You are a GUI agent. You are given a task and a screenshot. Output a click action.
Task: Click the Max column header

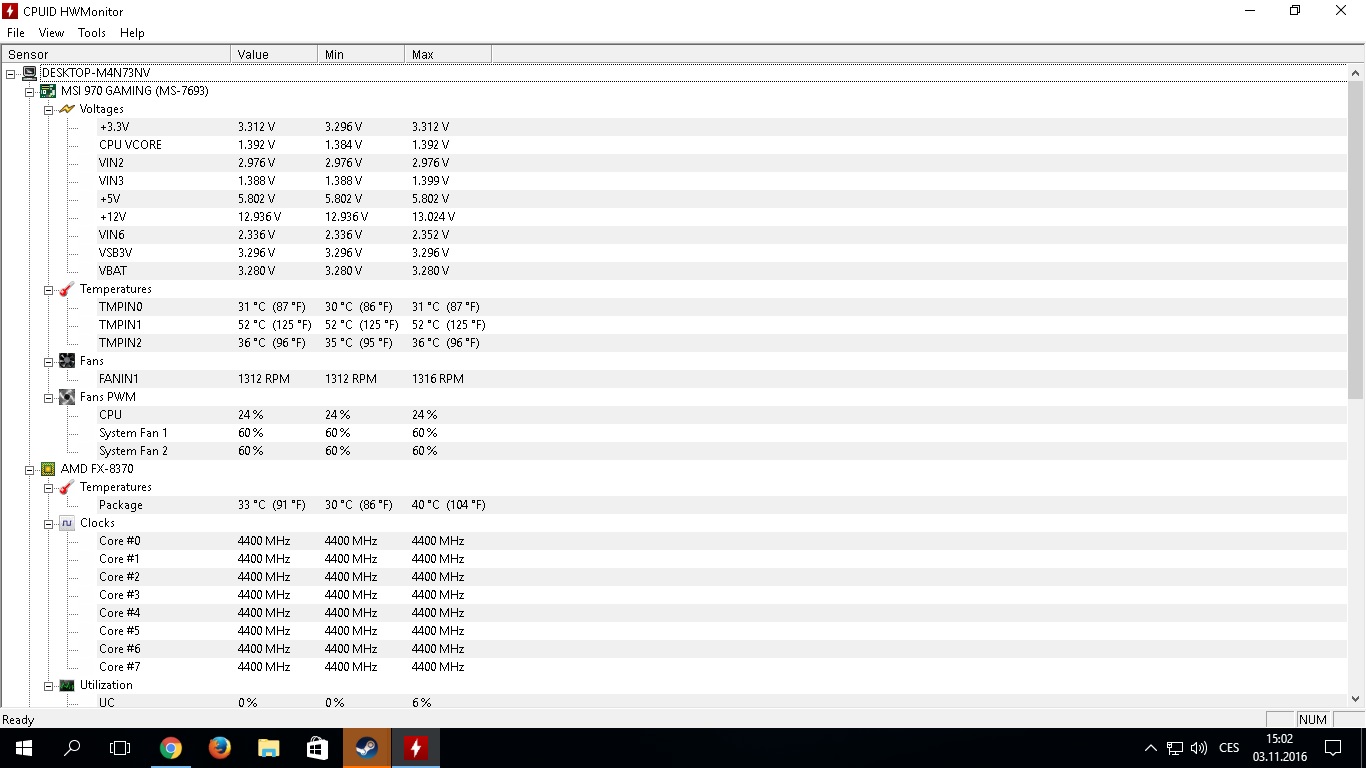(448, 54)
